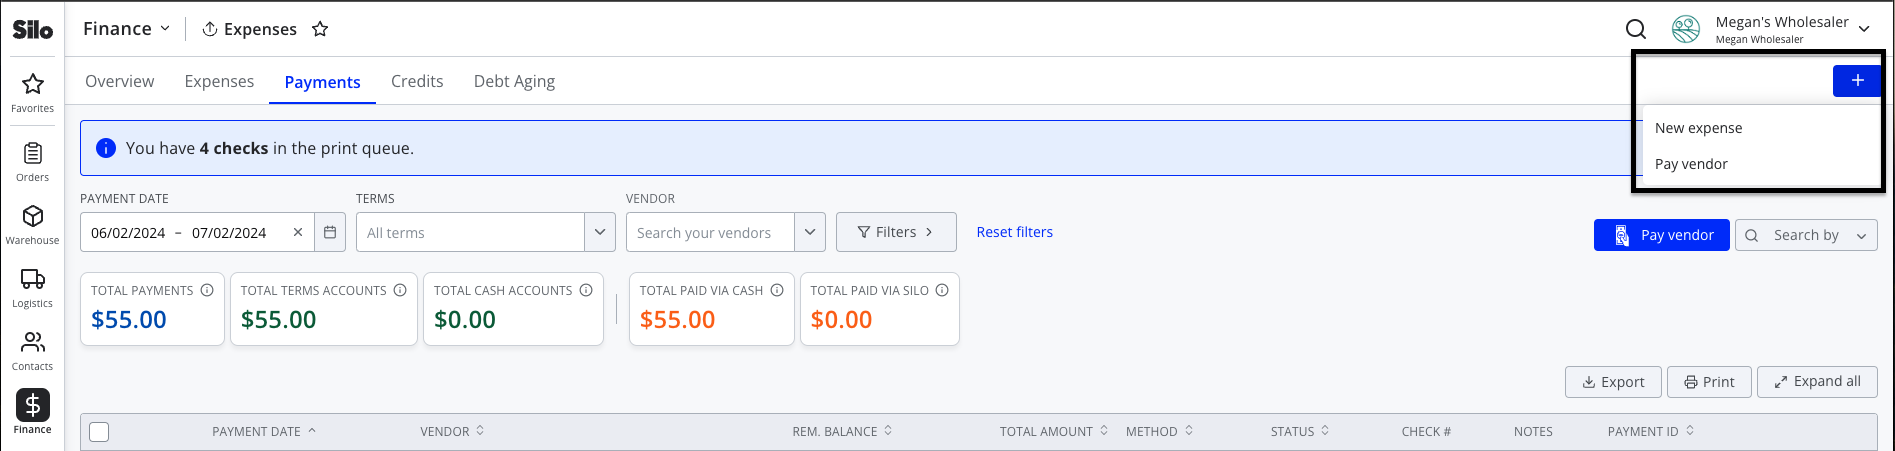Image resolution: width=1895 pixels, height=451 pixels.
Task: Open the Finance module dropdown
Action: point(126,29)
